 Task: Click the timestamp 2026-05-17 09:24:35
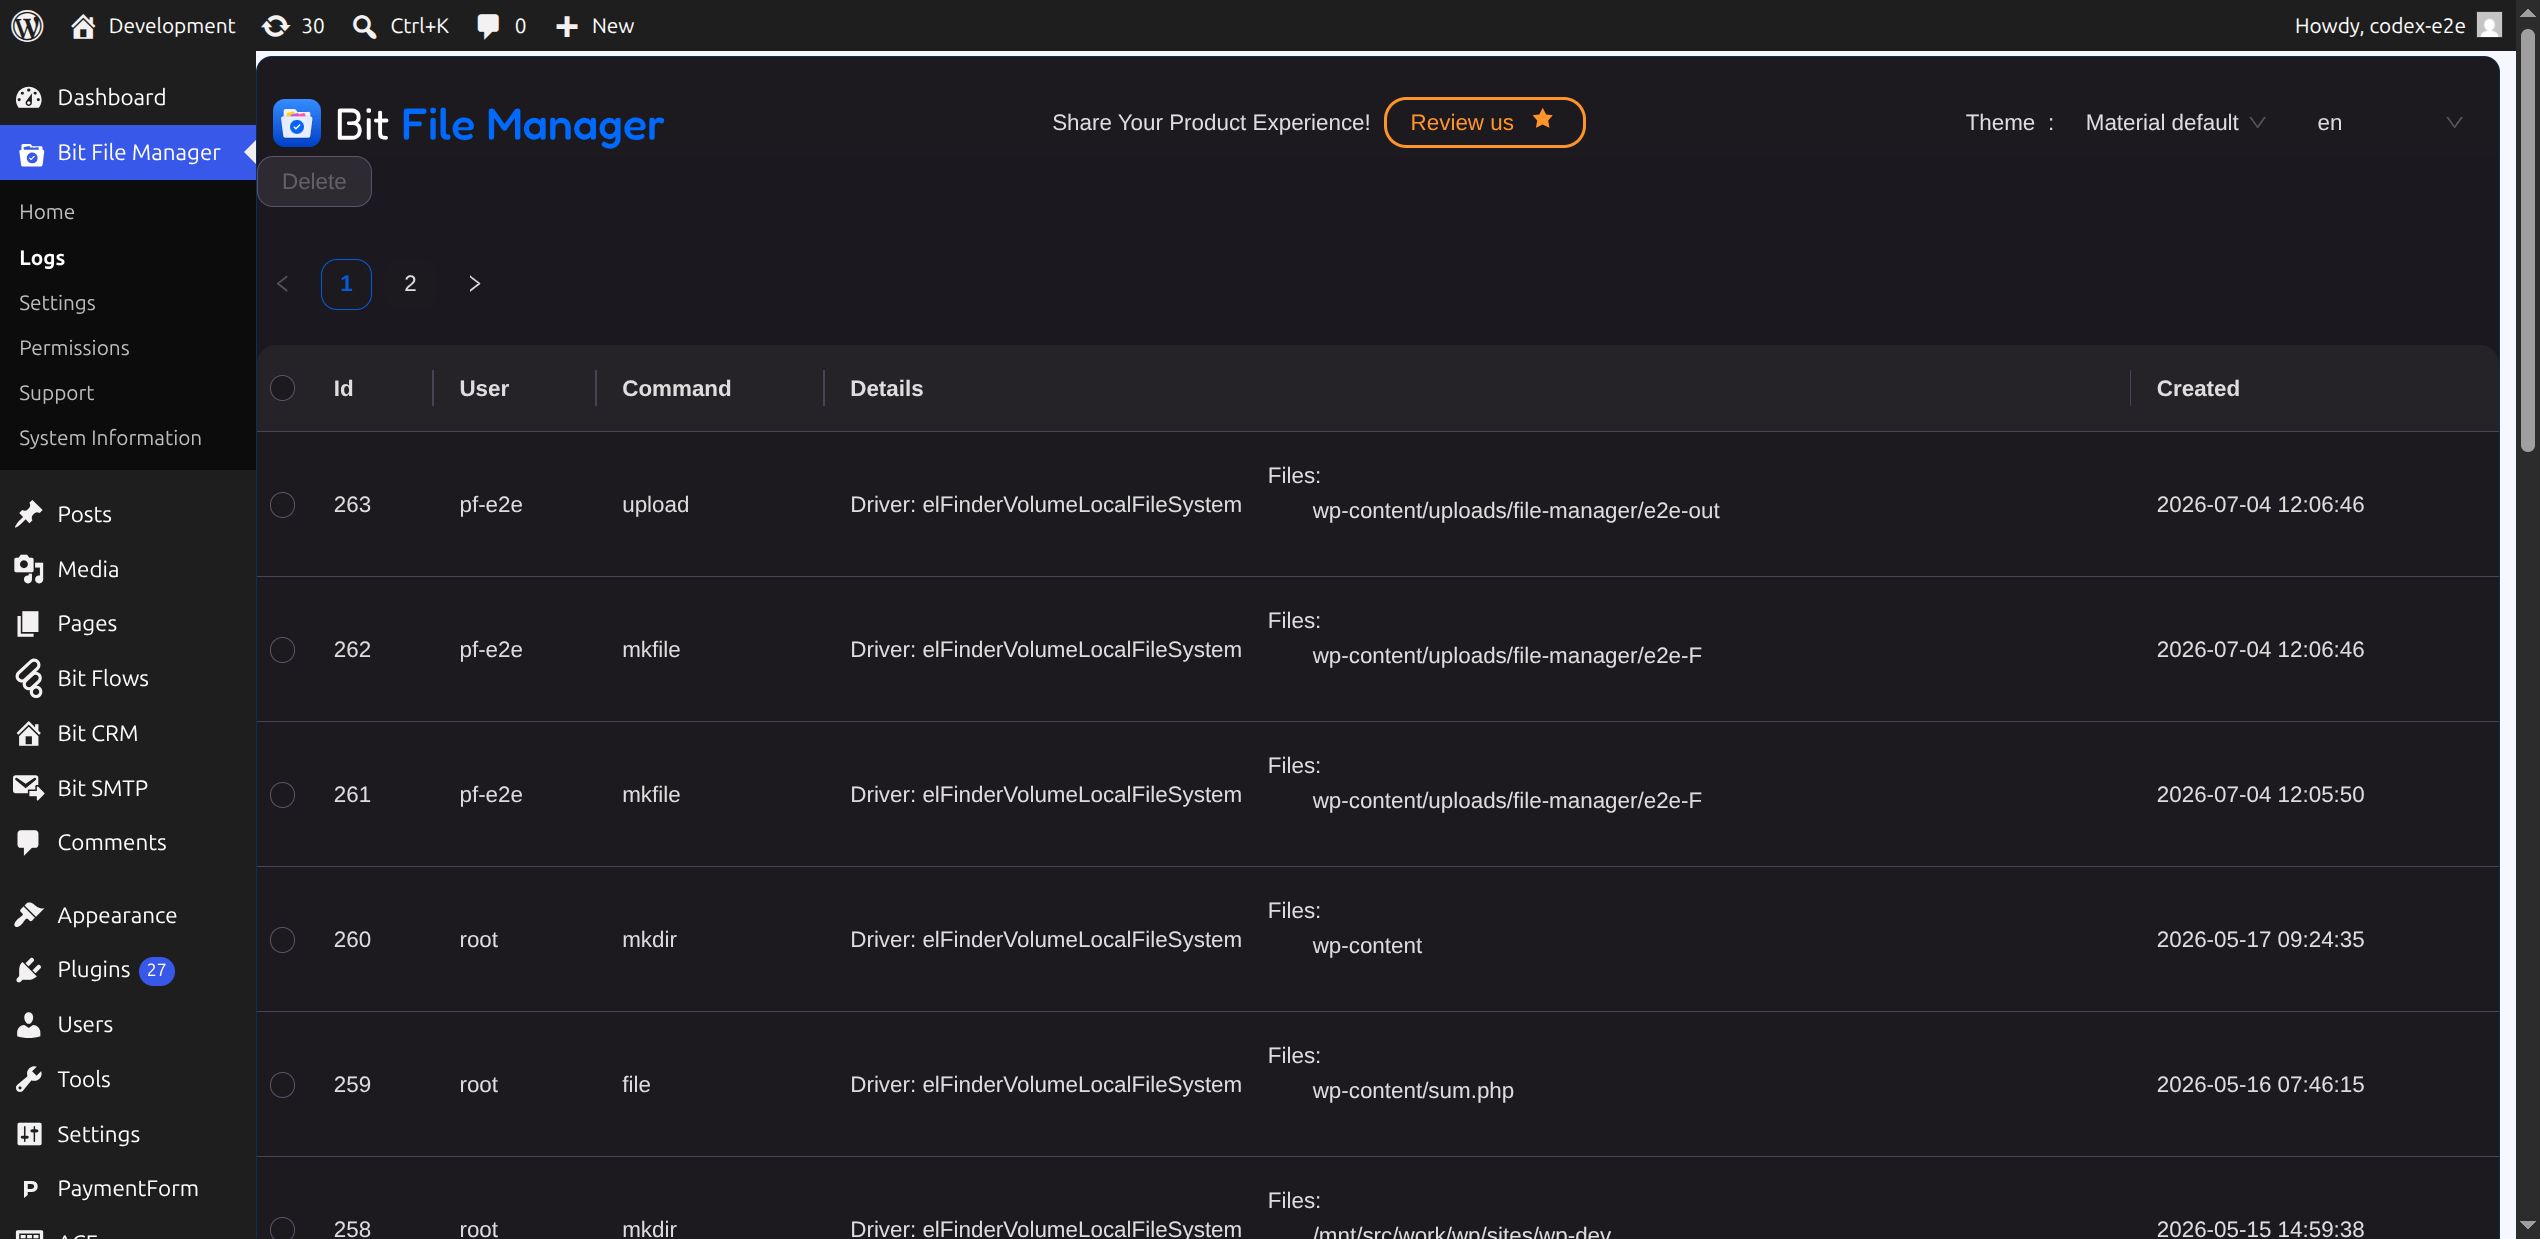[x=2260, y=940]
